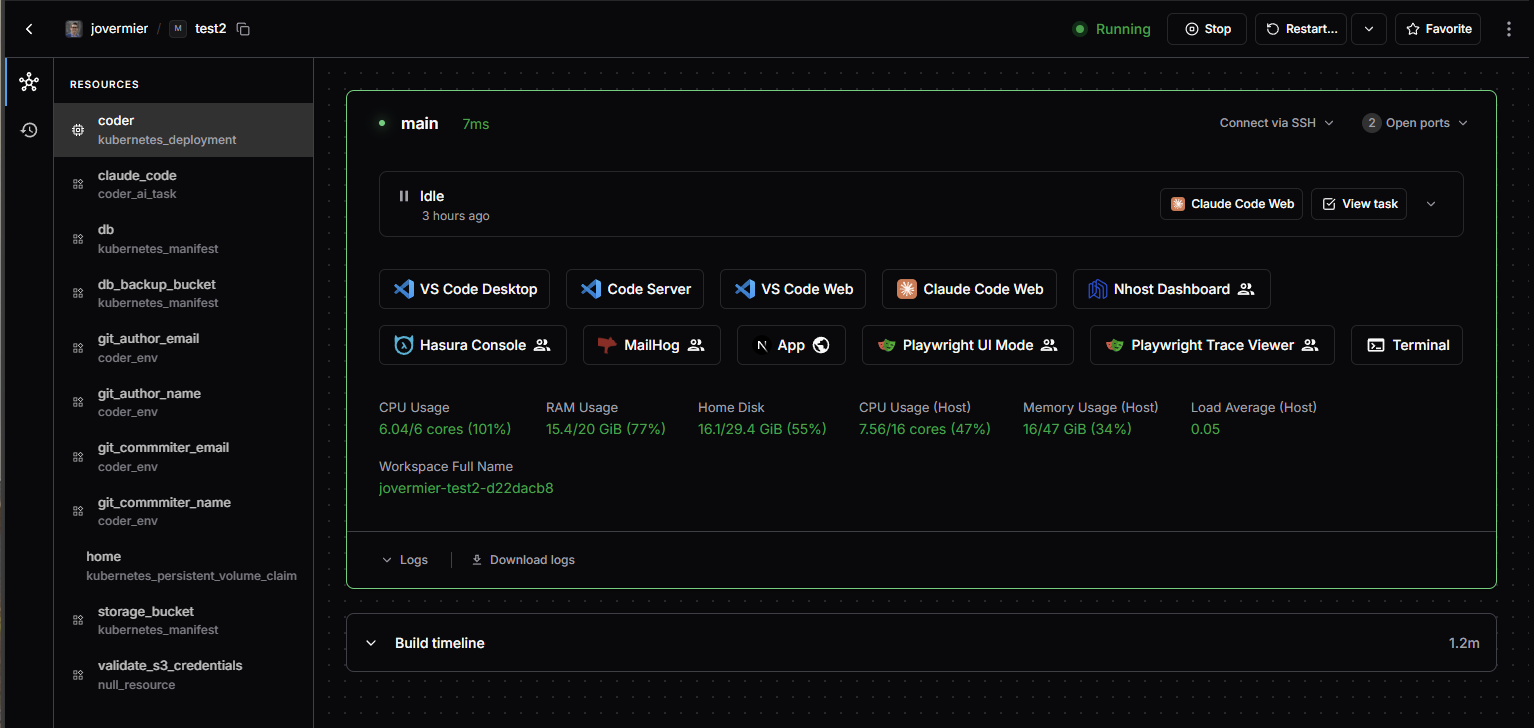
Task: Launch VS Code Web app
Action: click(x=793, y=289)
